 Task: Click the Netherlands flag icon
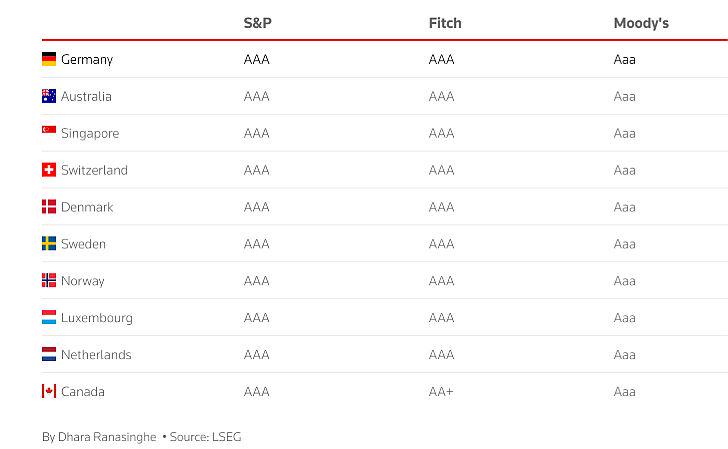(x=49, y=355)
